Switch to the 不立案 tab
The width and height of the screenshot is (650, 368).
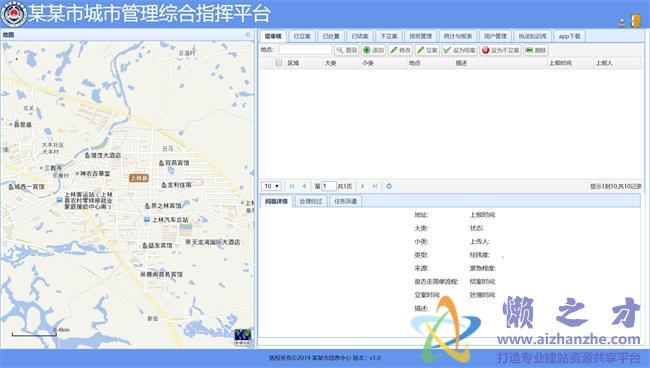click(x=389, y=36)
